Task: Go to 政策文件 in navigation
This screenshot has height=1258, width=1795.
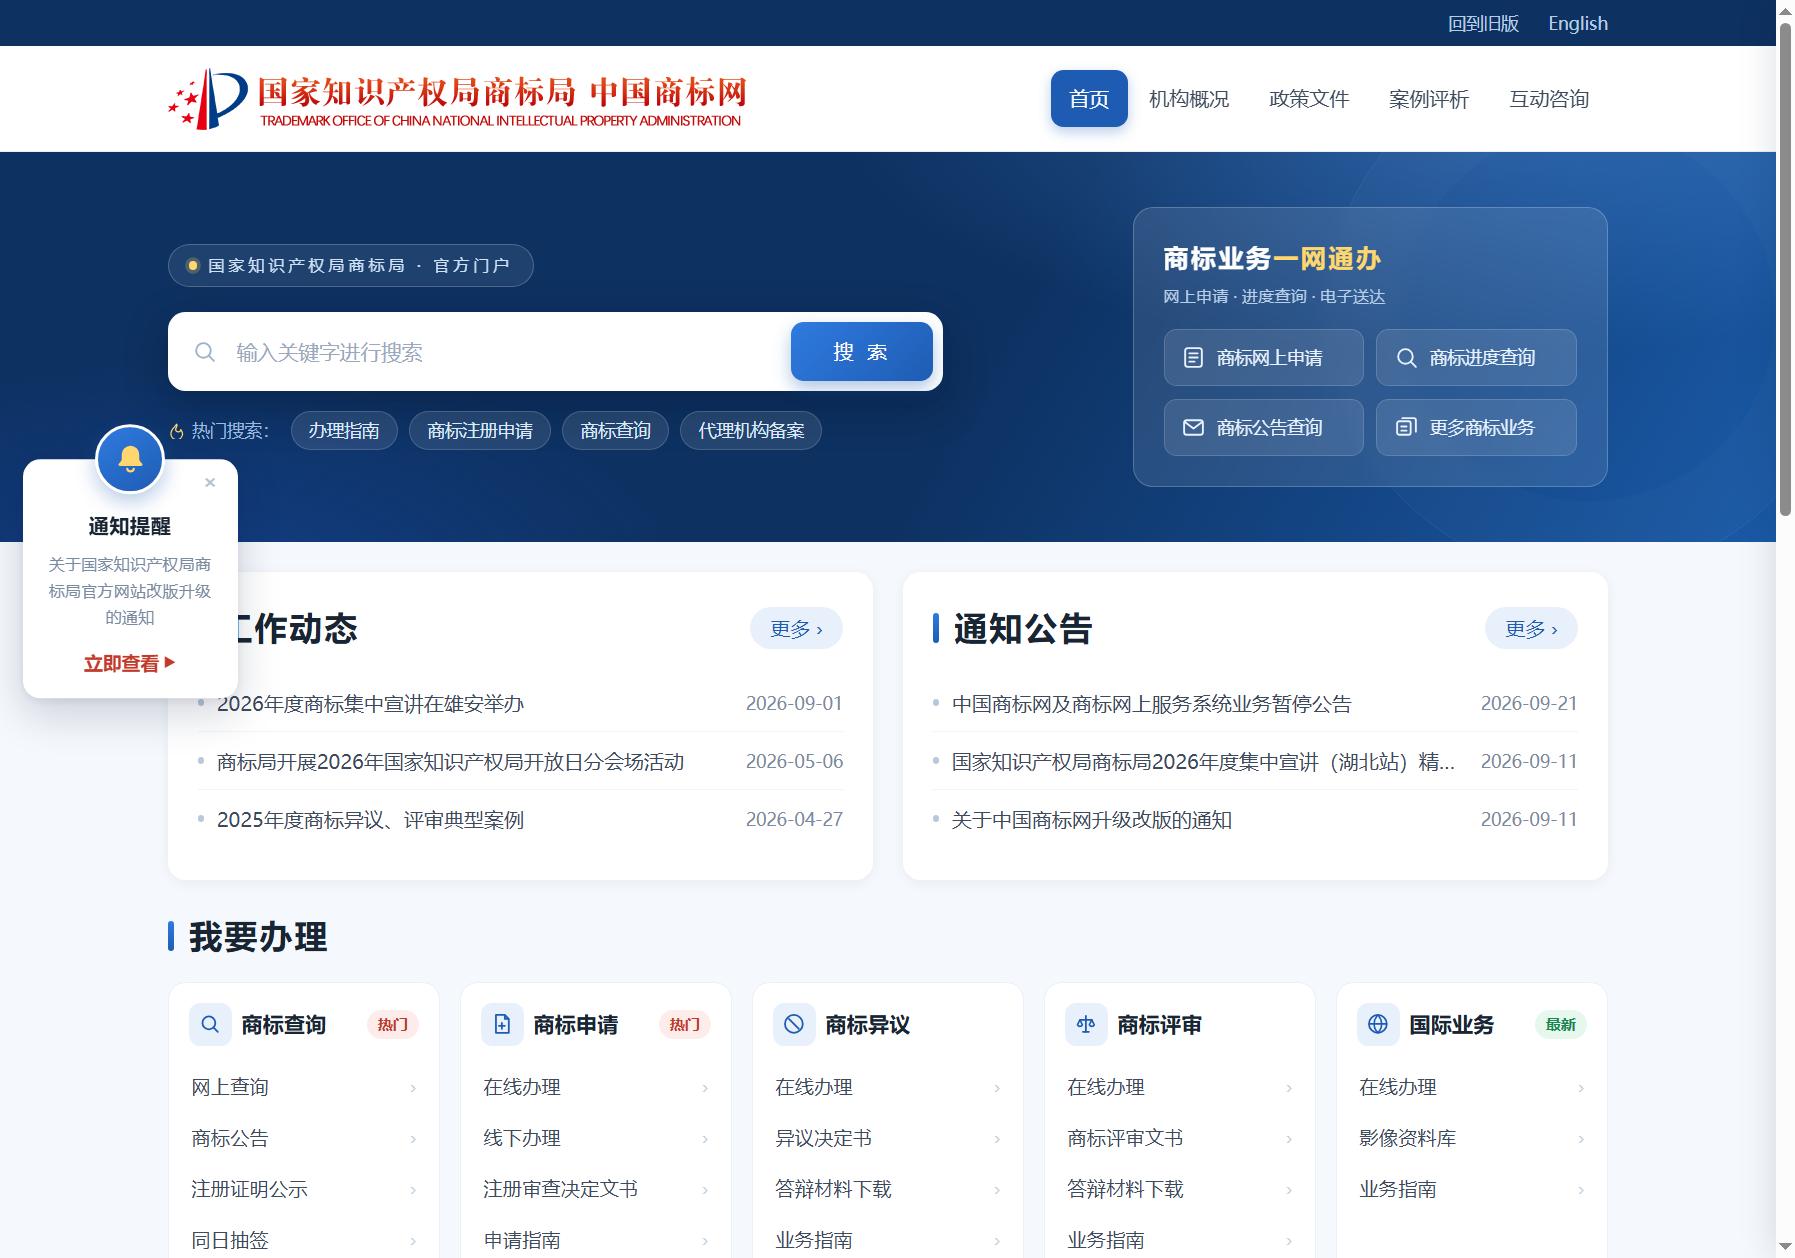Action: 1309,99
